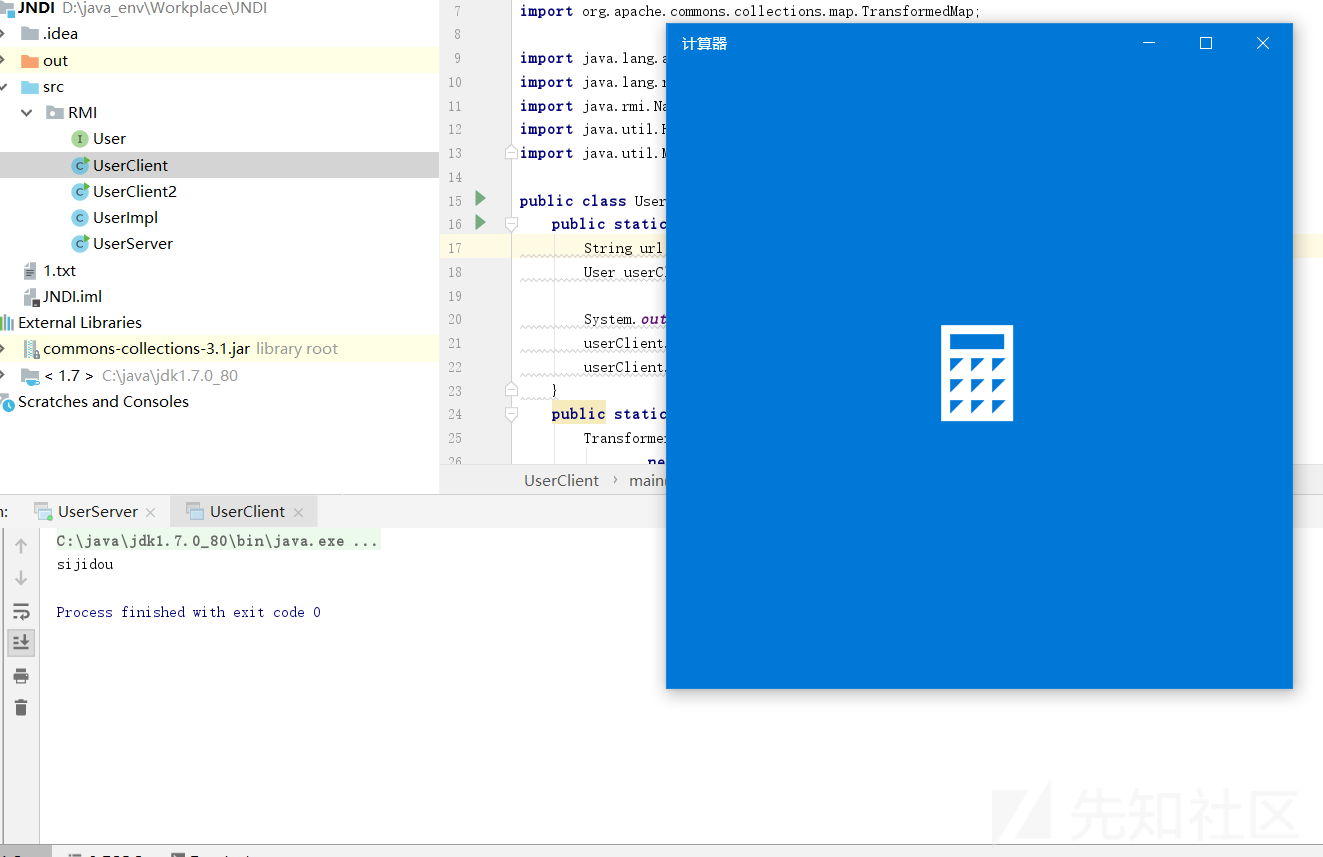Switch to the UserServer run tab
The image size is (1323, 857).
97,511
